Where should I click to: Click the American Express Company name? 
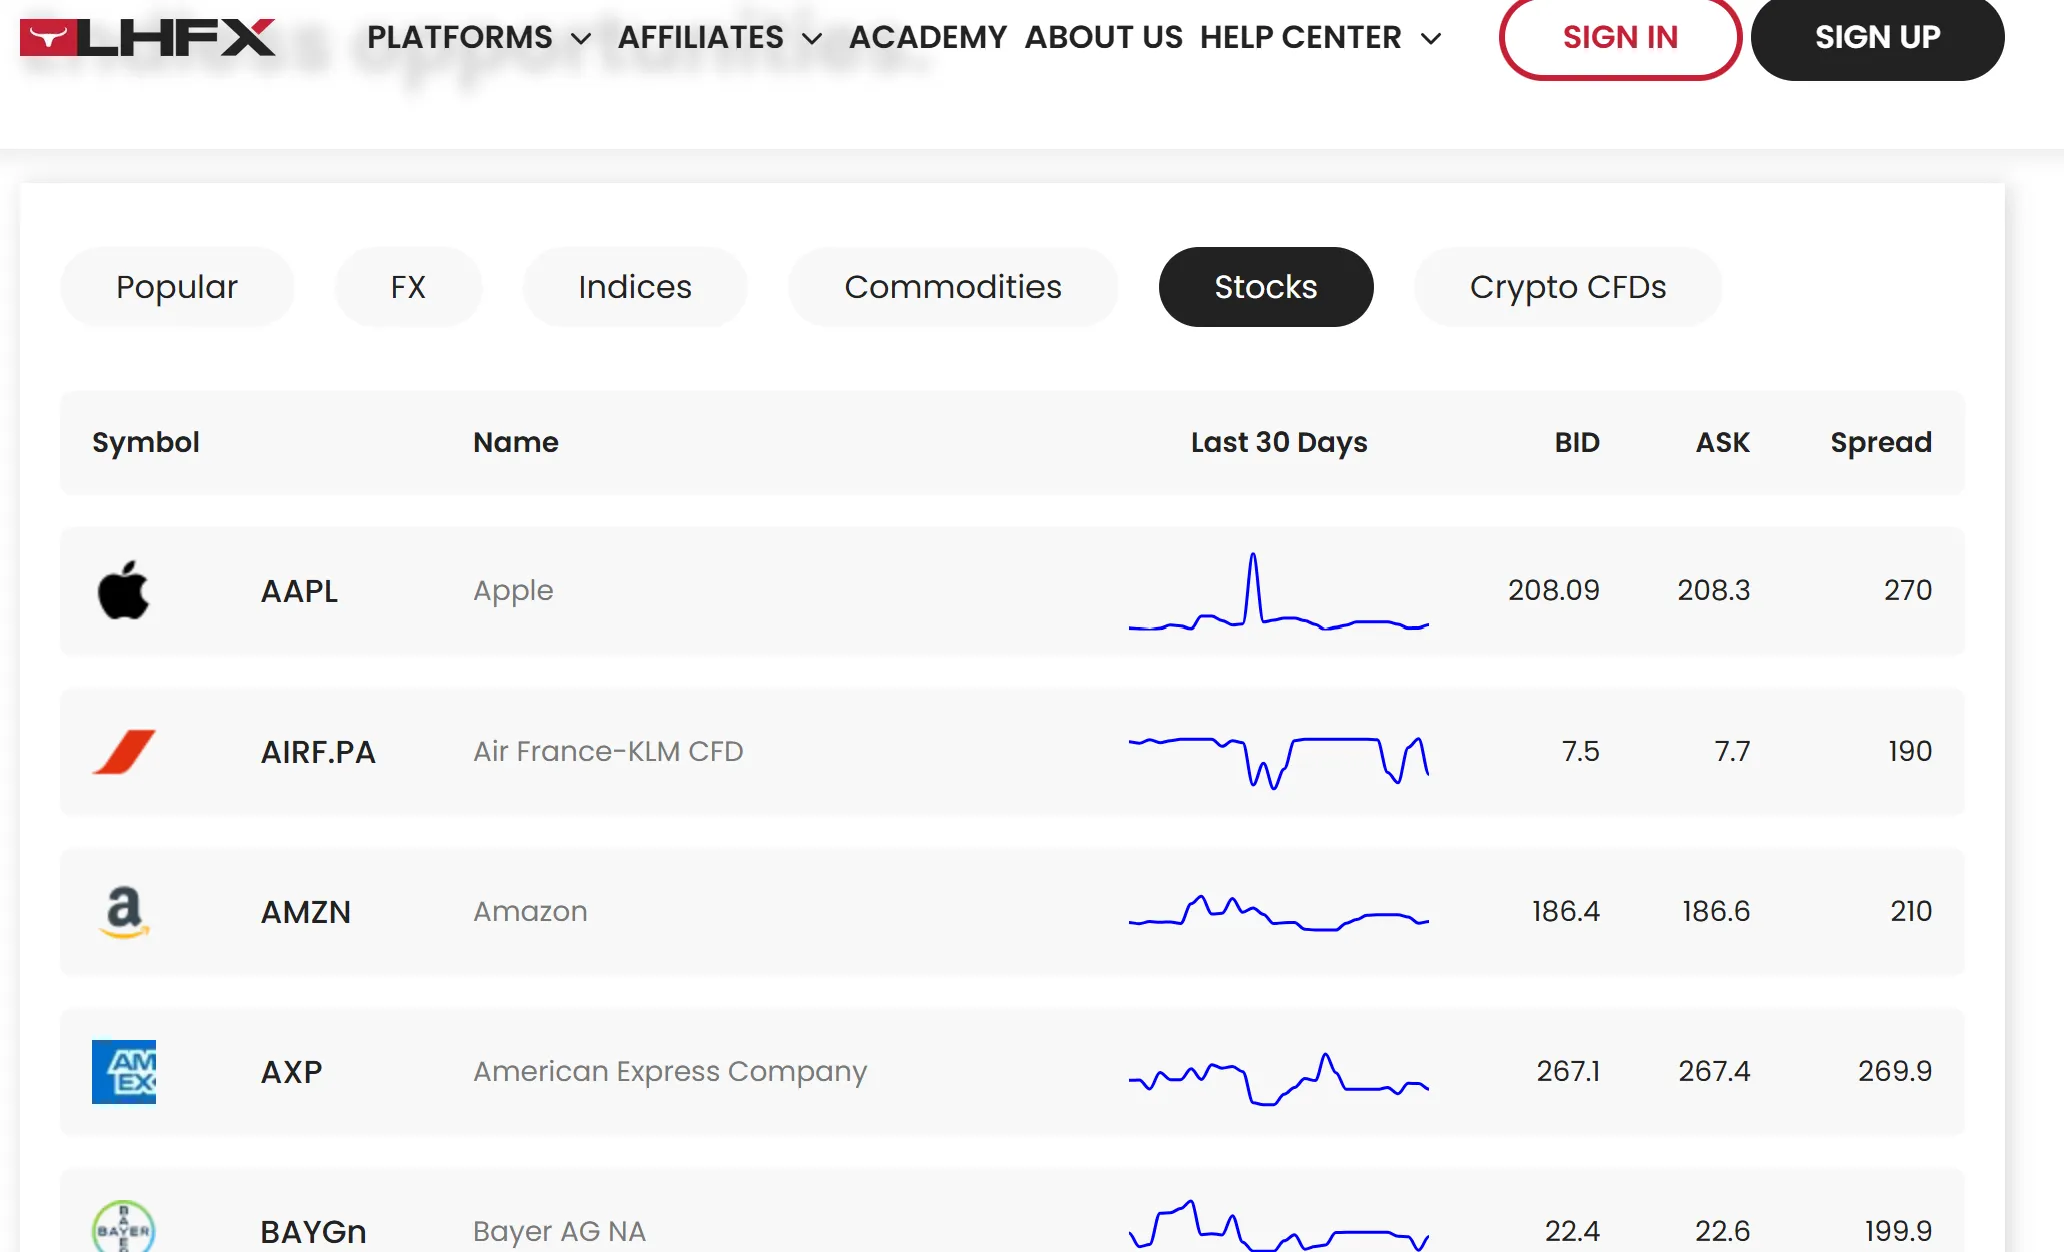coord(670,1072)
